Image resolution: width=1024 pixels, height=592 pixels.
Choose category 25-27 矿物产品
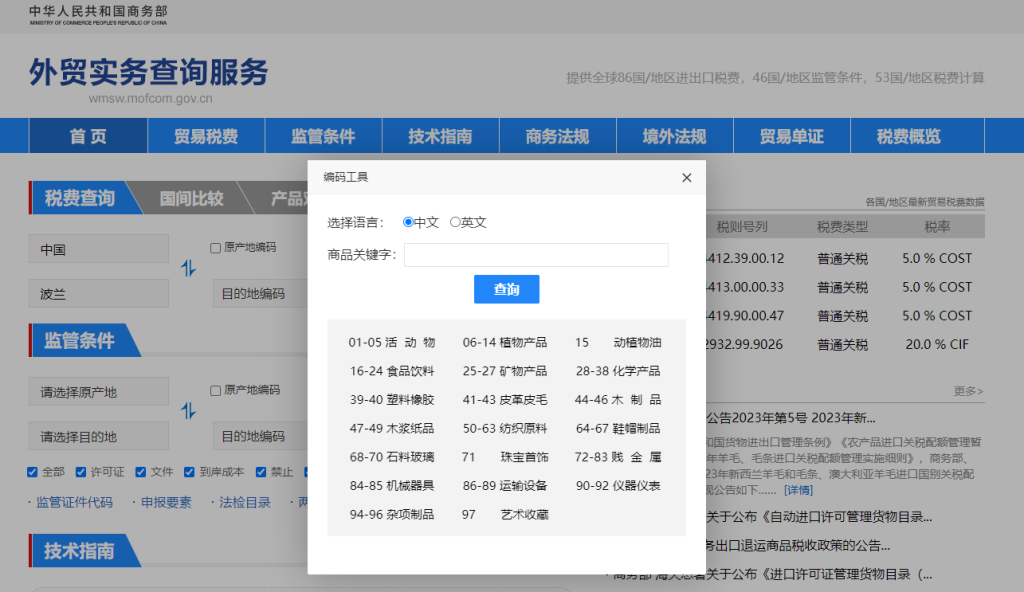coord(505,371)
